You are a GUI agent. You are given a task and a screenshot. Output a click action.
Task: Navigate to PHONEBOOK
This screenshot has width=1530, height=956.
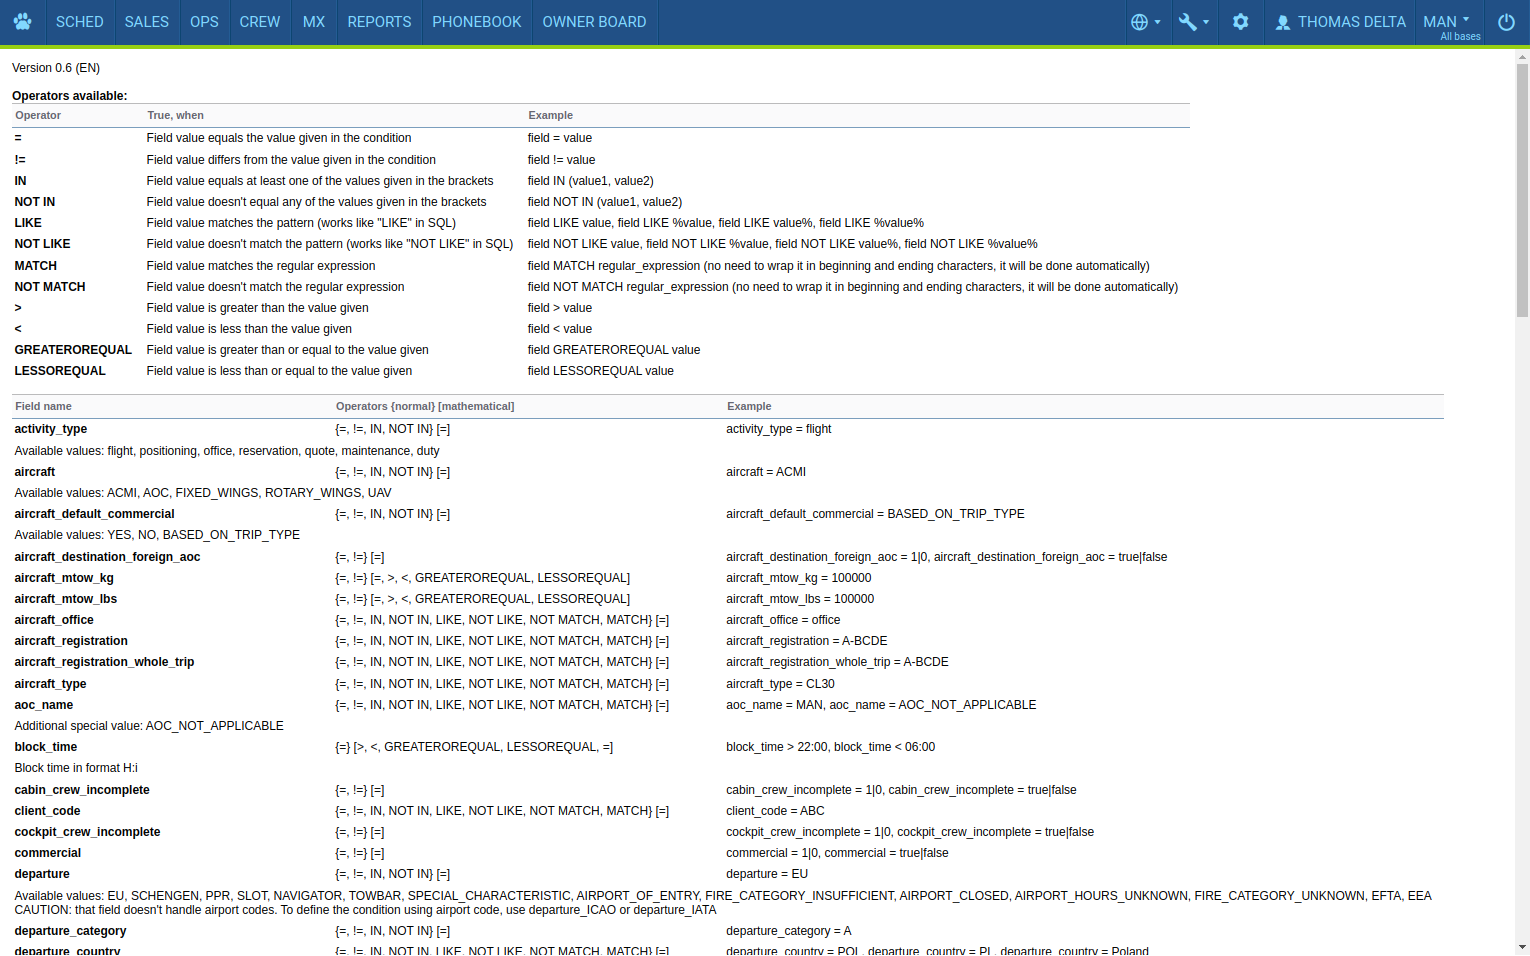point(476,22)
